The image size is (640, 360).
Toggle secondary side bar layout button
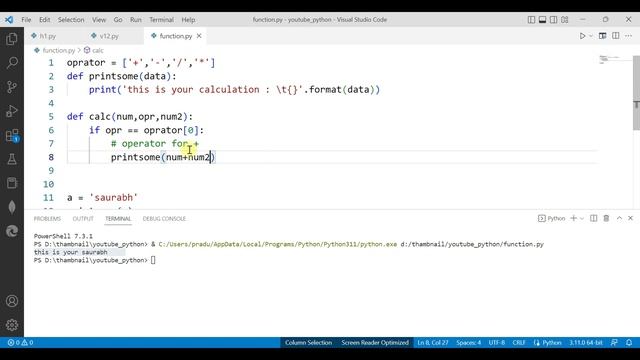point(553,20)
